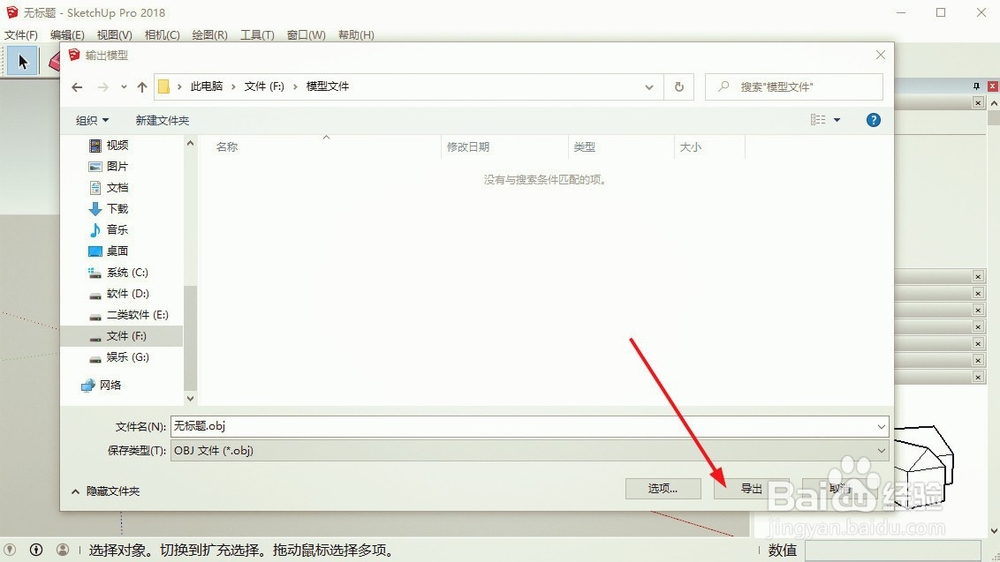Open the view options dropdown arrow
The image size is (1000, 562).
point(837,120)
